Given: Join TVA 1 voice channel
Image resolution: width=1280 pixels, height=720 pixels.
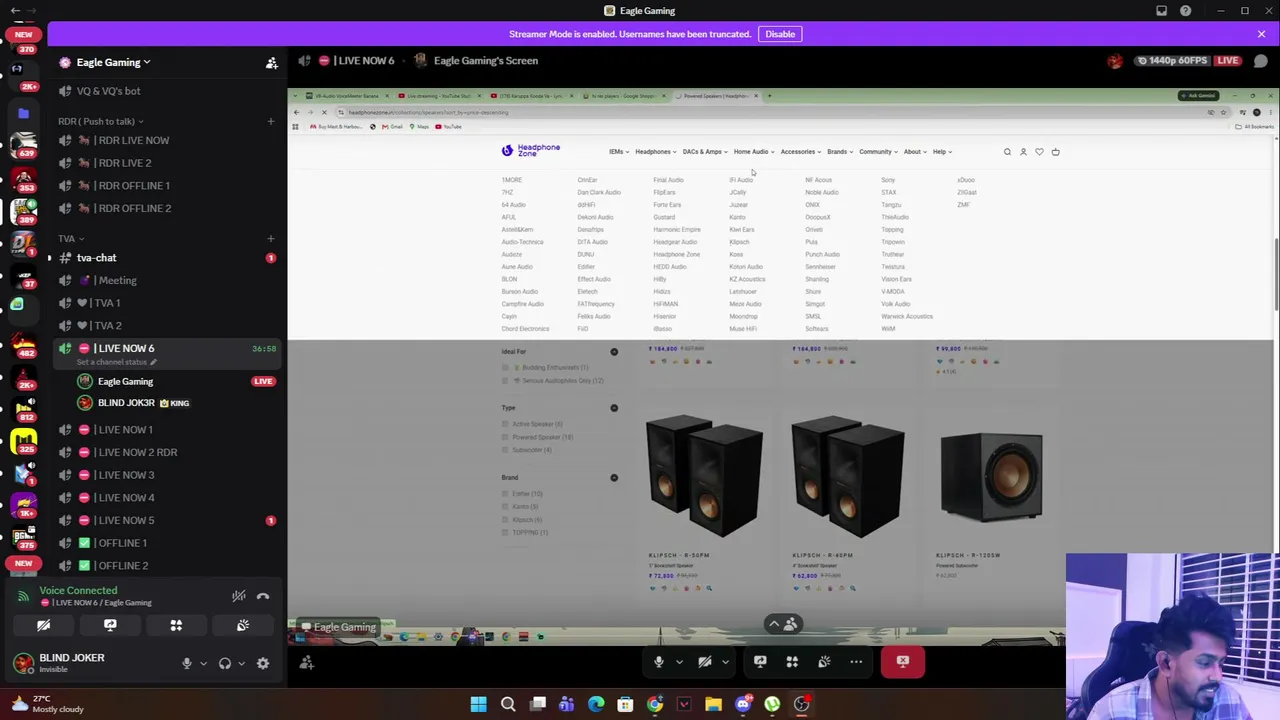Looking at the screenshot, I should click(167, 303).
